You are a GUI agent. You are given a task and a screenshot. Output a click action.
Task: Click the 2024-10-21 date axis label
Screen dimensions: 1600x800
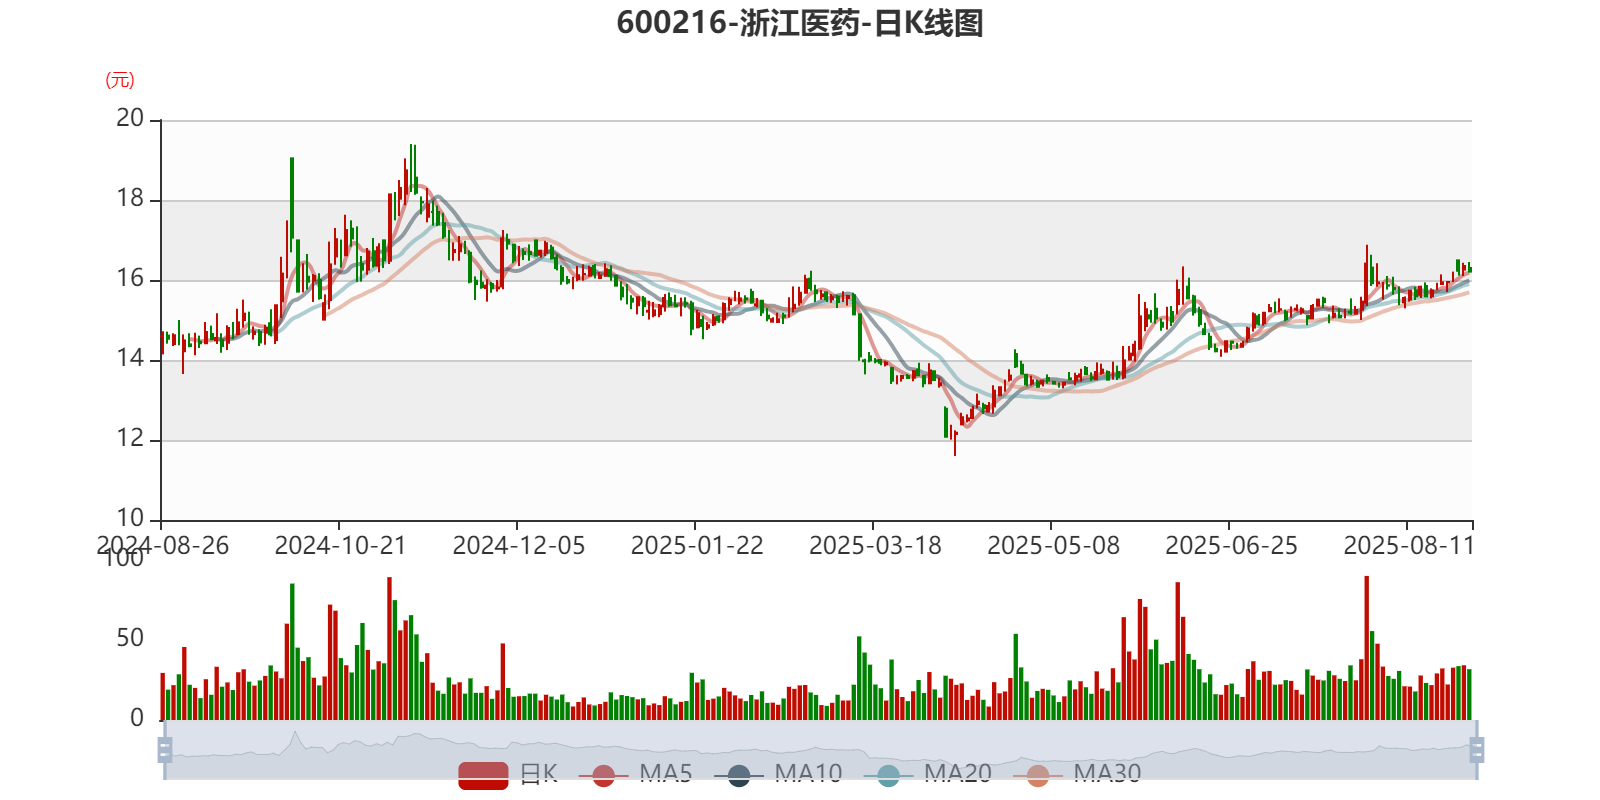pyautogui.click(x=340, y=546)
